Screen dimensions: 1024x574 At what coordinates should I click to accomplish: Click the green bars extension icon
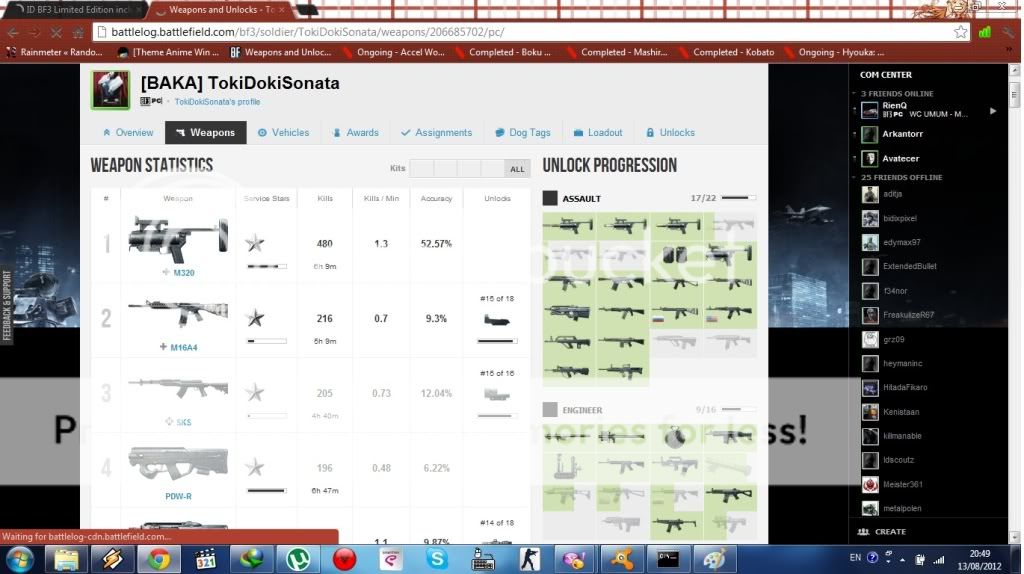click(x=985, y=32)
